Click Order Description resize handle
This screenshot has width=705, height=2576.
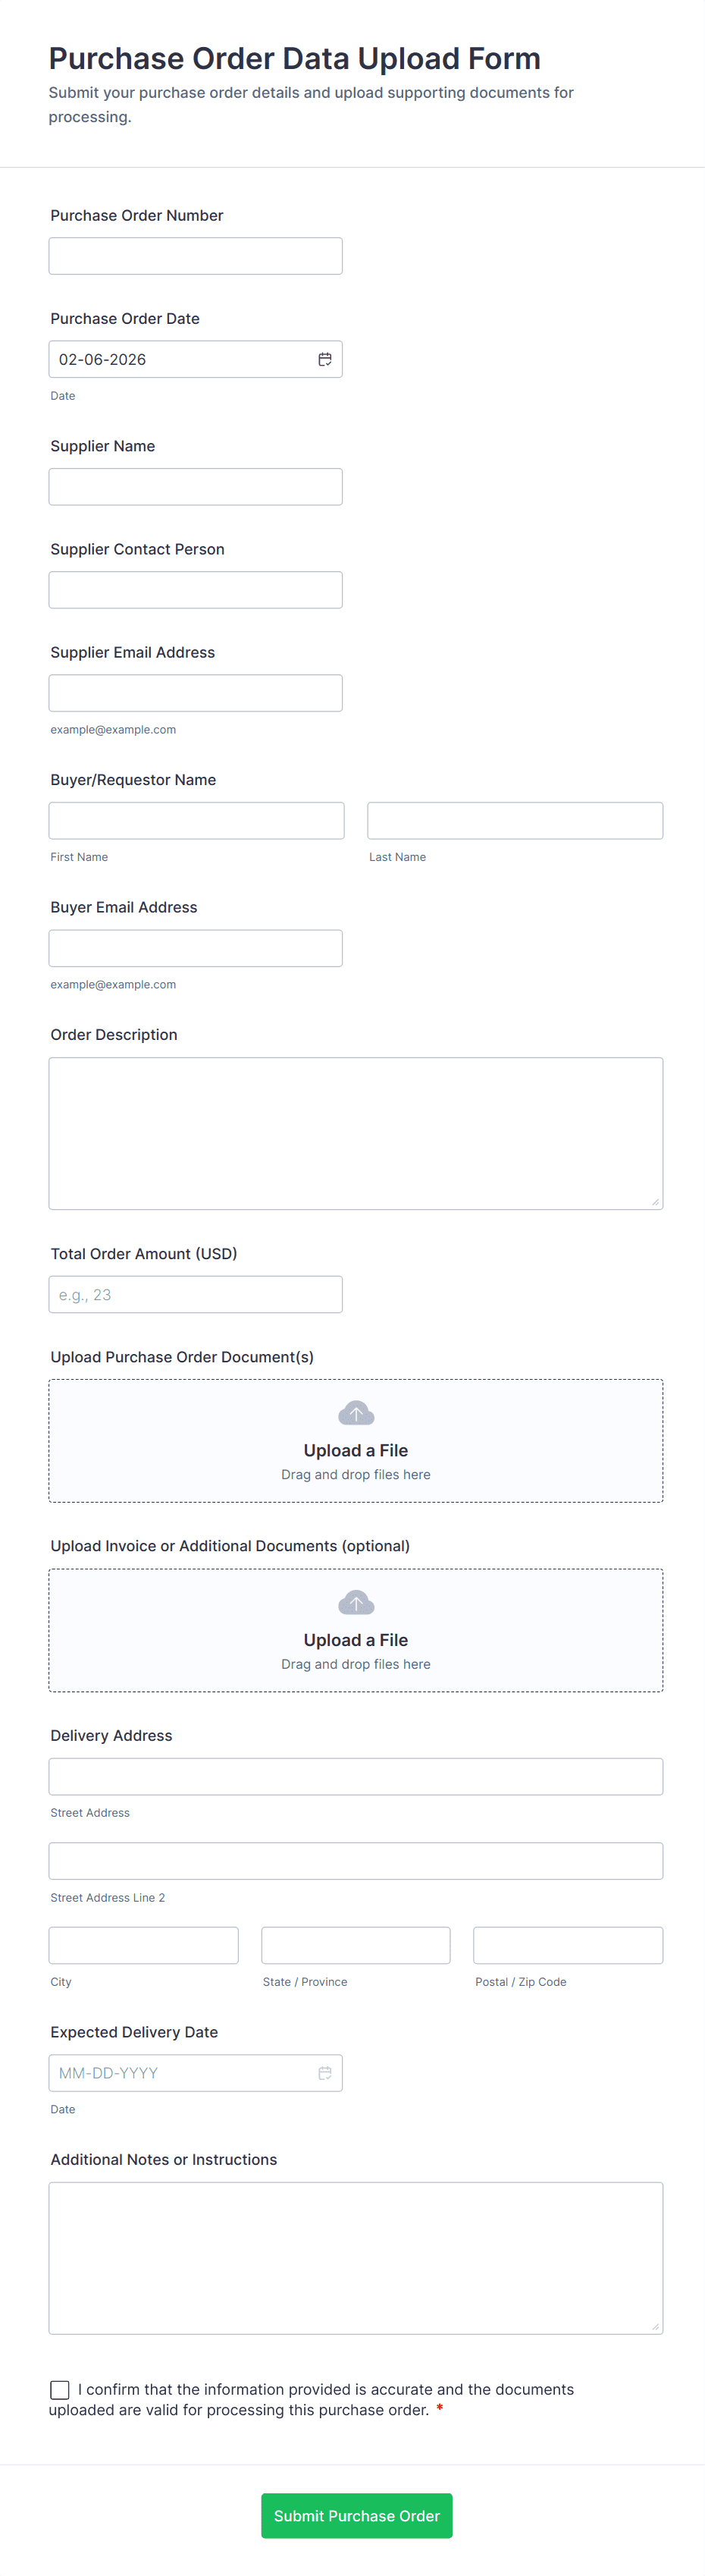655,1202
